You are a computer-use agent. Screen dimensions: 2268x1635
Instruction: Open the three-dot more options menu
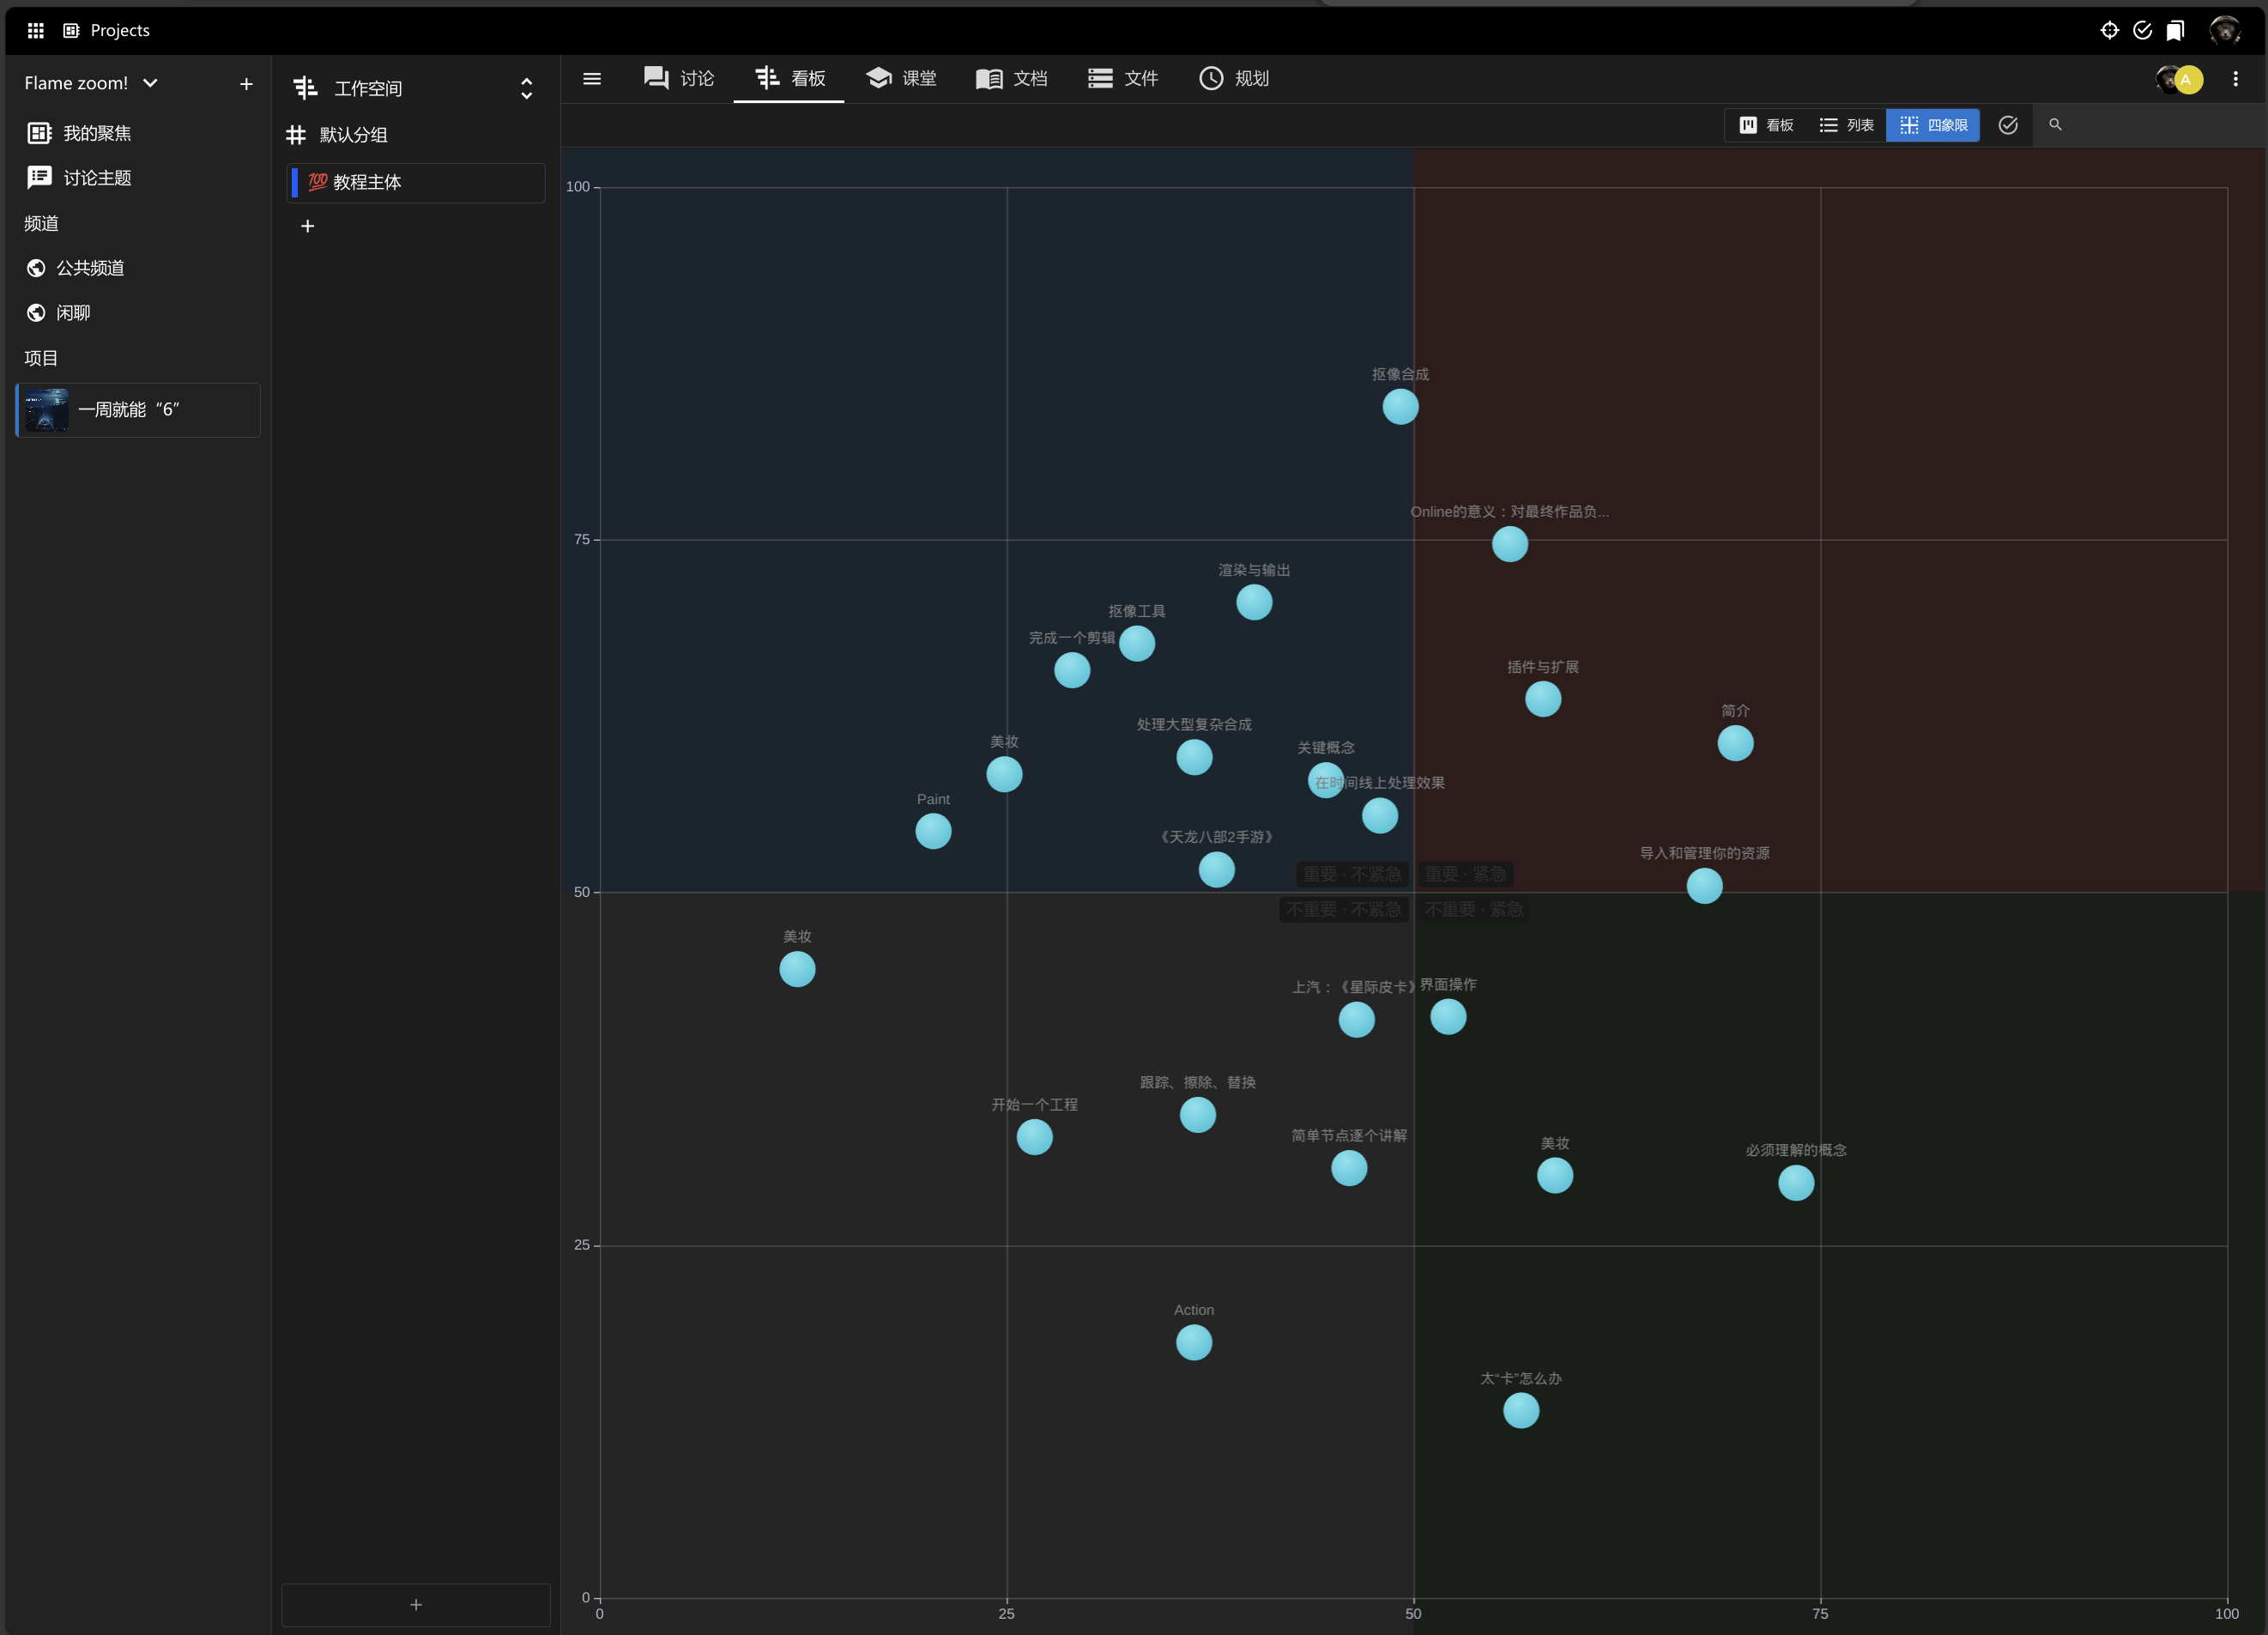[x=2235, y=79]
